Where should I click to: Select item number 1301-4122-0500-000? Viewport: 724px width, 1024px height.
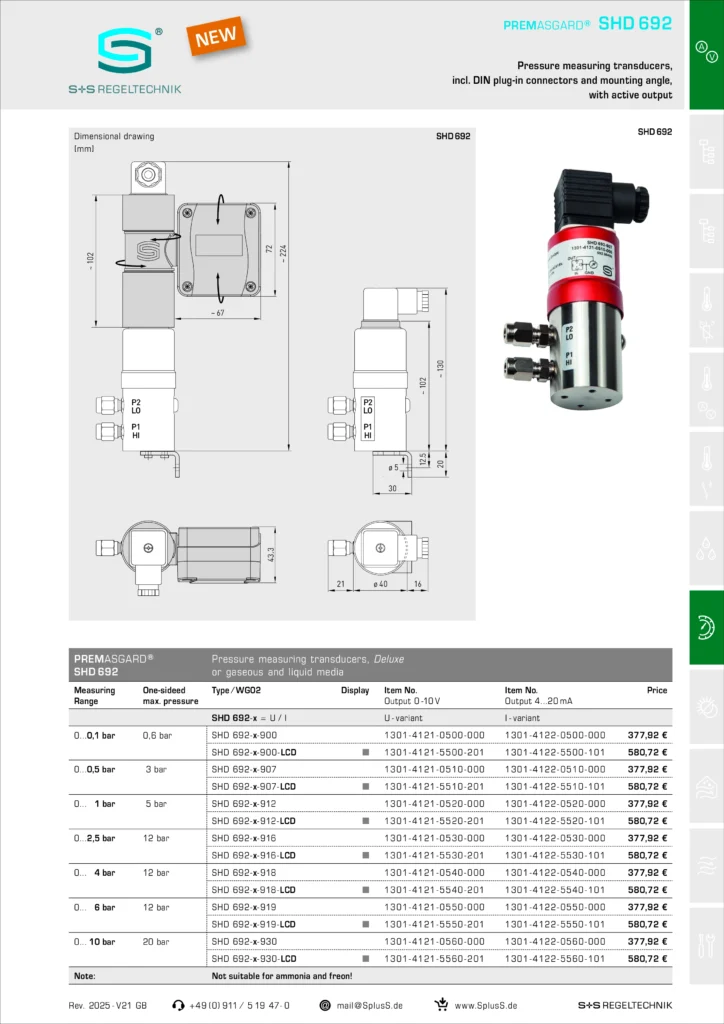(555, 735)
